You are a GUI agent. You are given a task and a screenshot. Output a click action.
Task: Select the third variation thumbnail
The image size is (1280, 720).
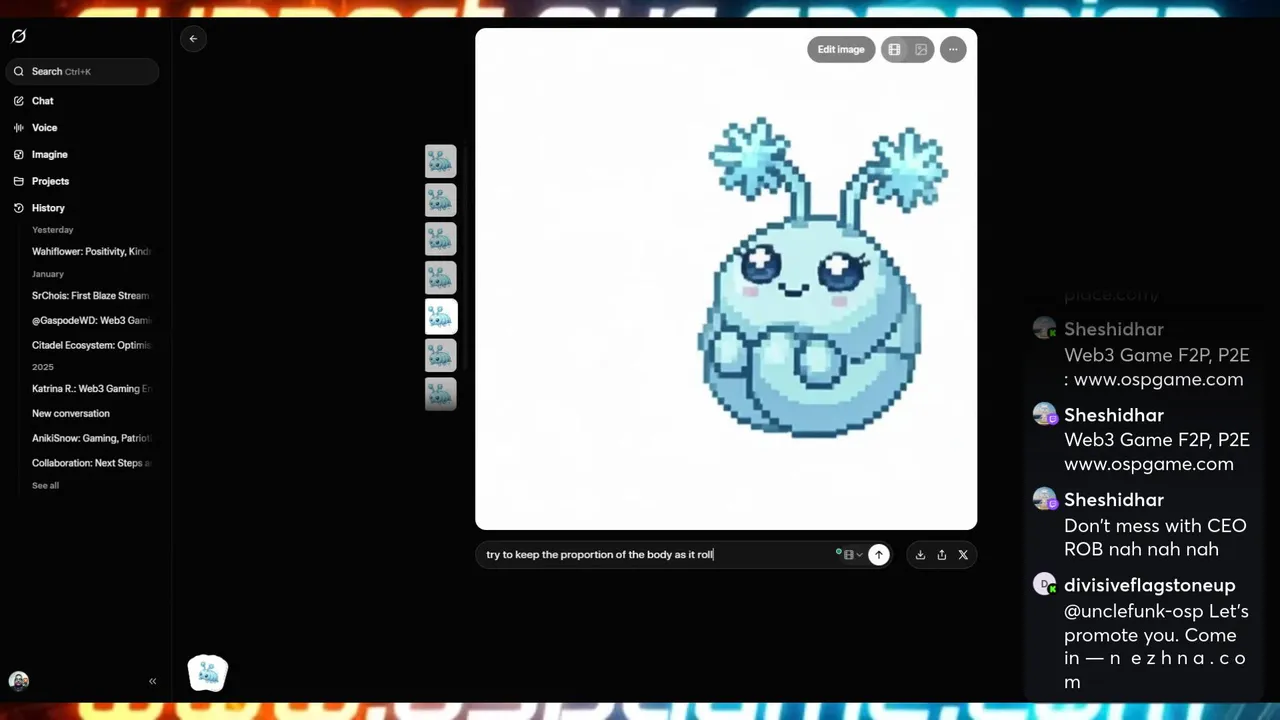[x=440, y=239]
